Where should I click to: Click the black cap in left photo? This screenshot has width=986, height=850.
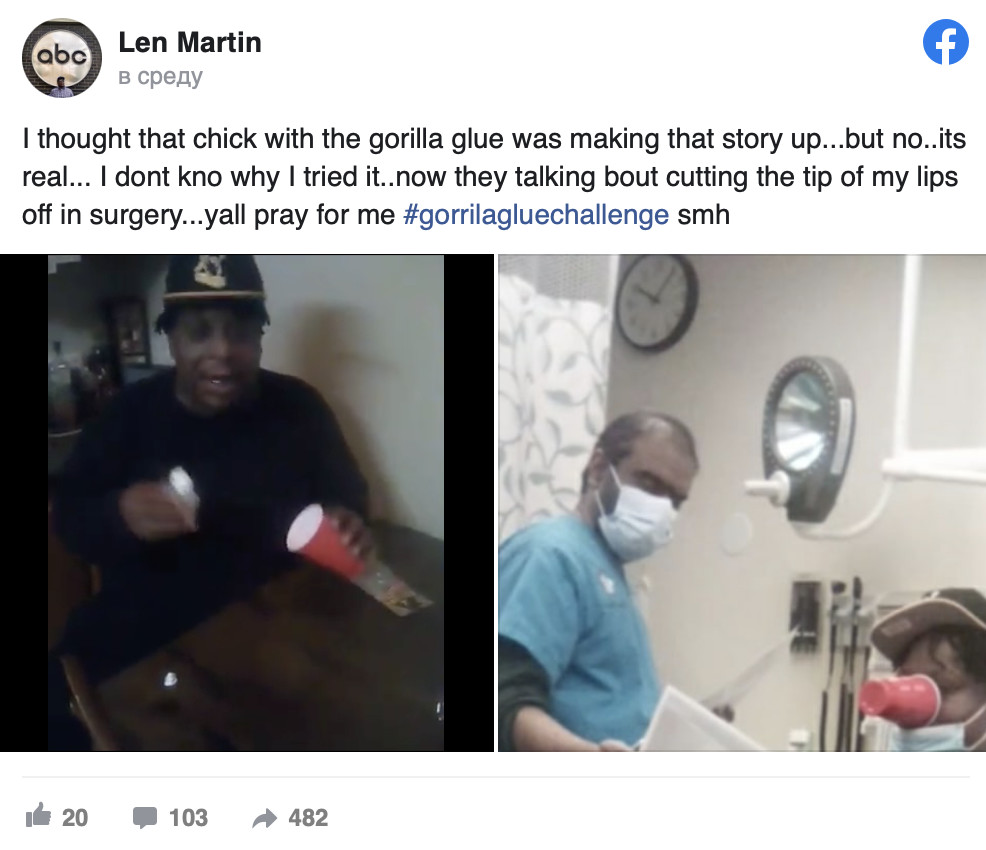(214, 280)
